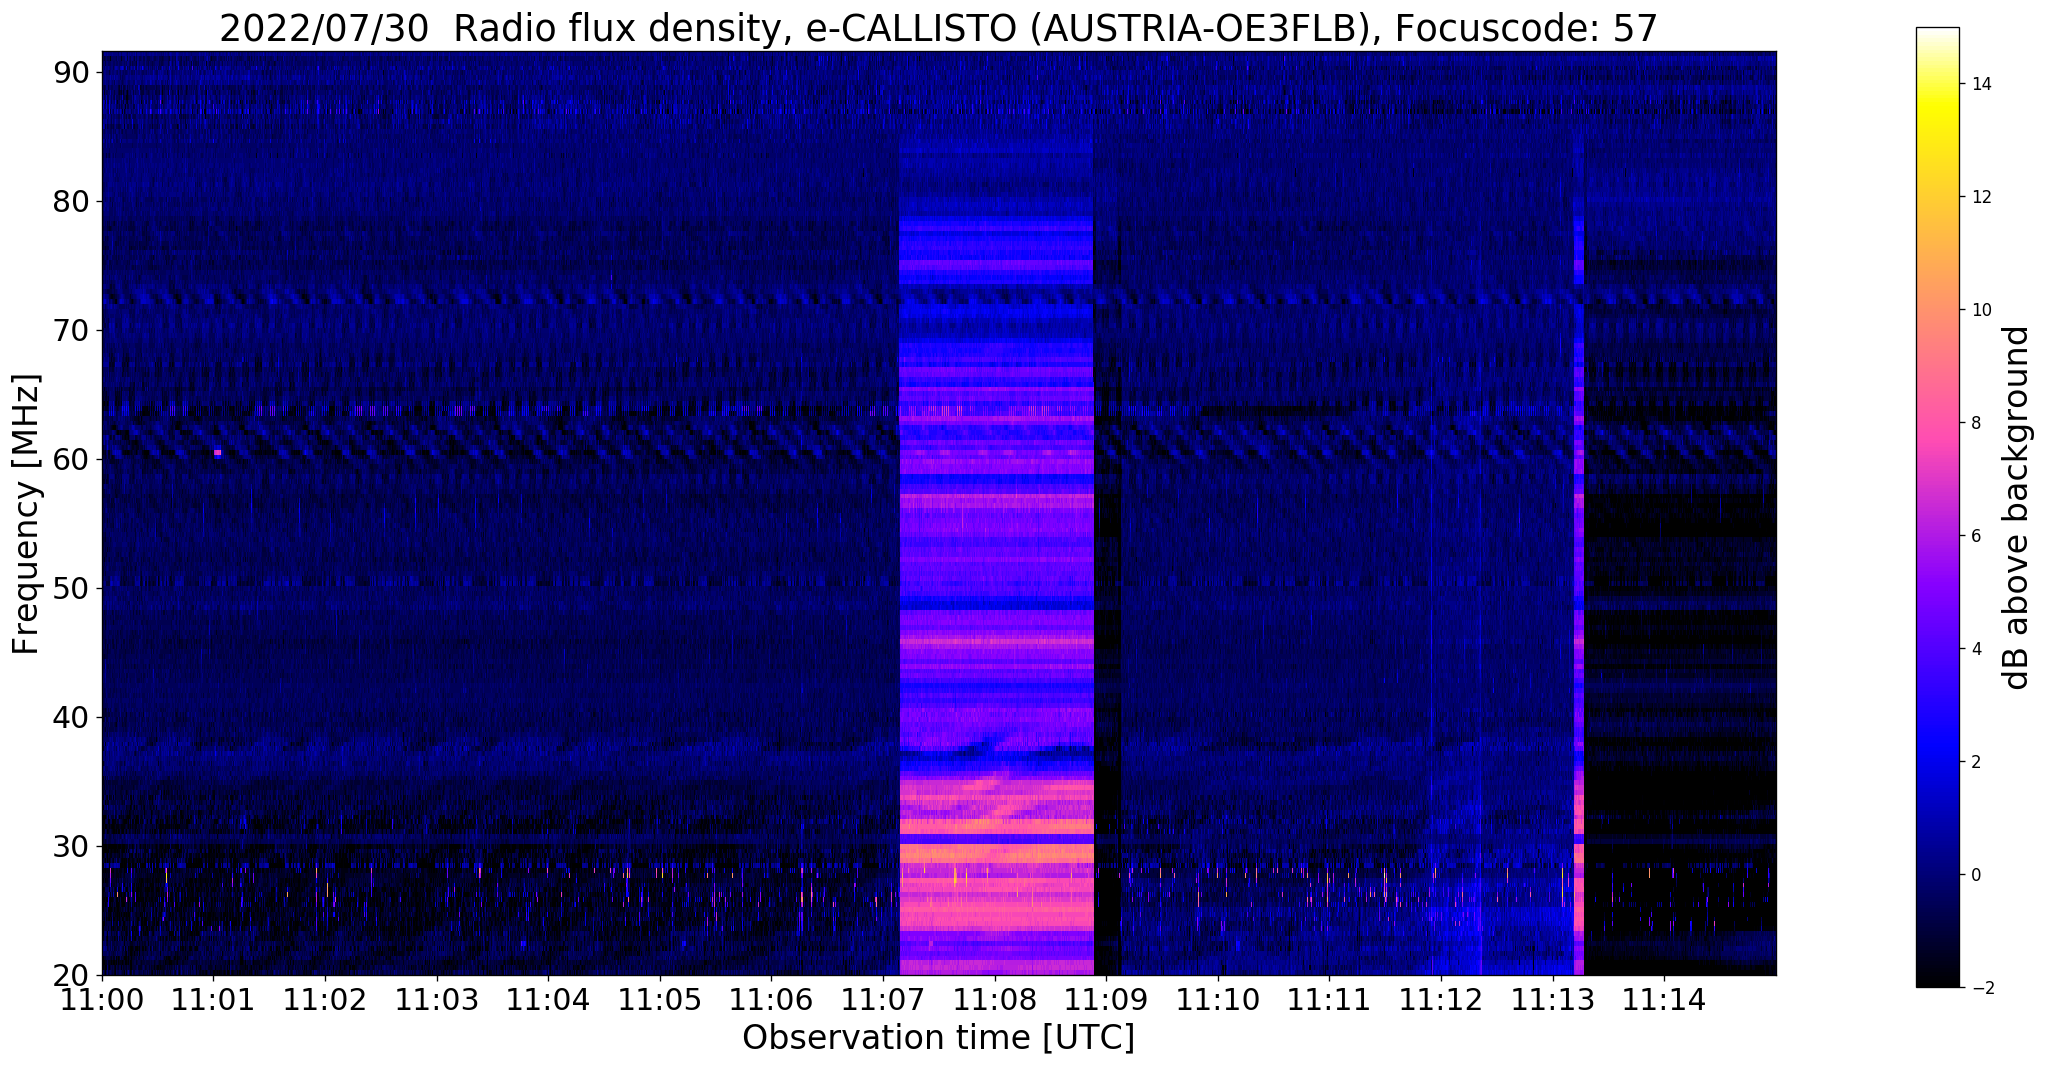Click the 11:12 time tick label

point(1441,999)
